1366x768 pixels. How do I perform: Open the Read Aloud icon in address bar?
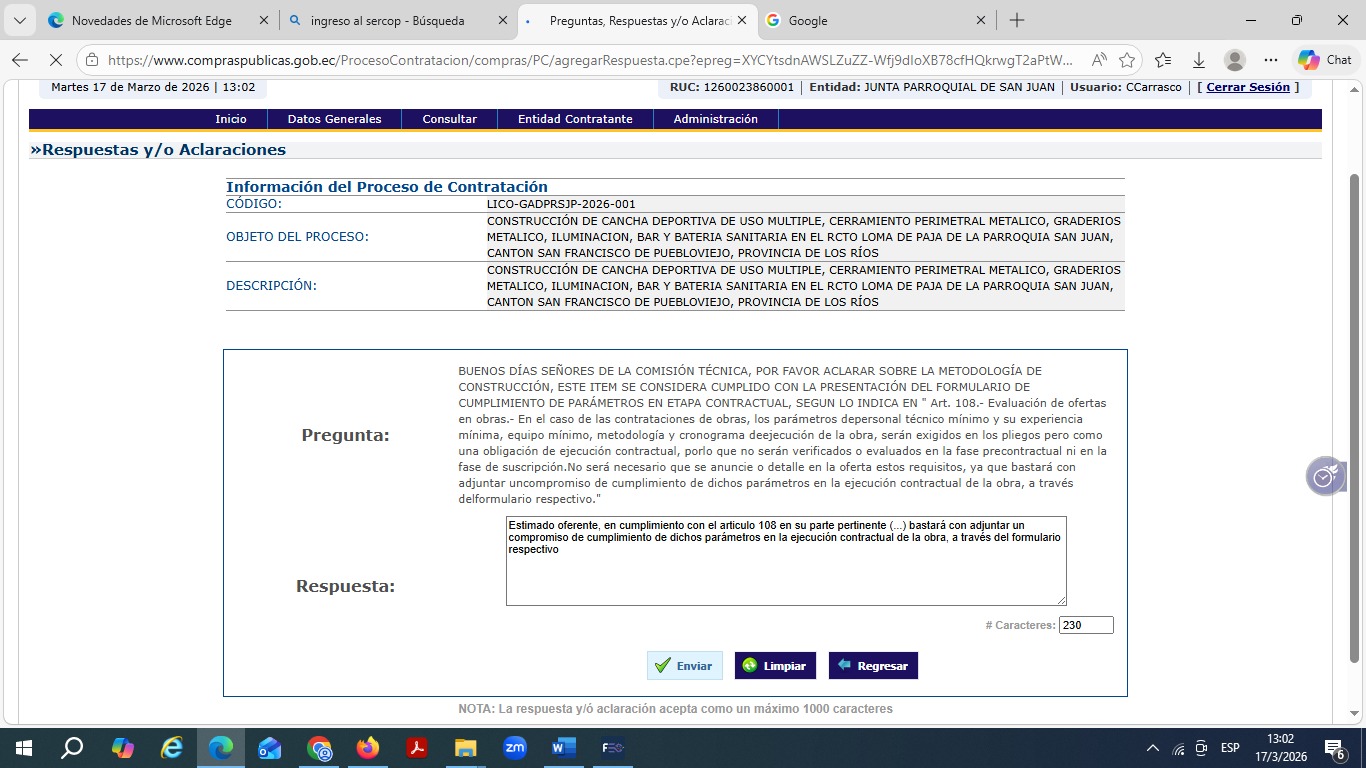tap(1099, 60)
